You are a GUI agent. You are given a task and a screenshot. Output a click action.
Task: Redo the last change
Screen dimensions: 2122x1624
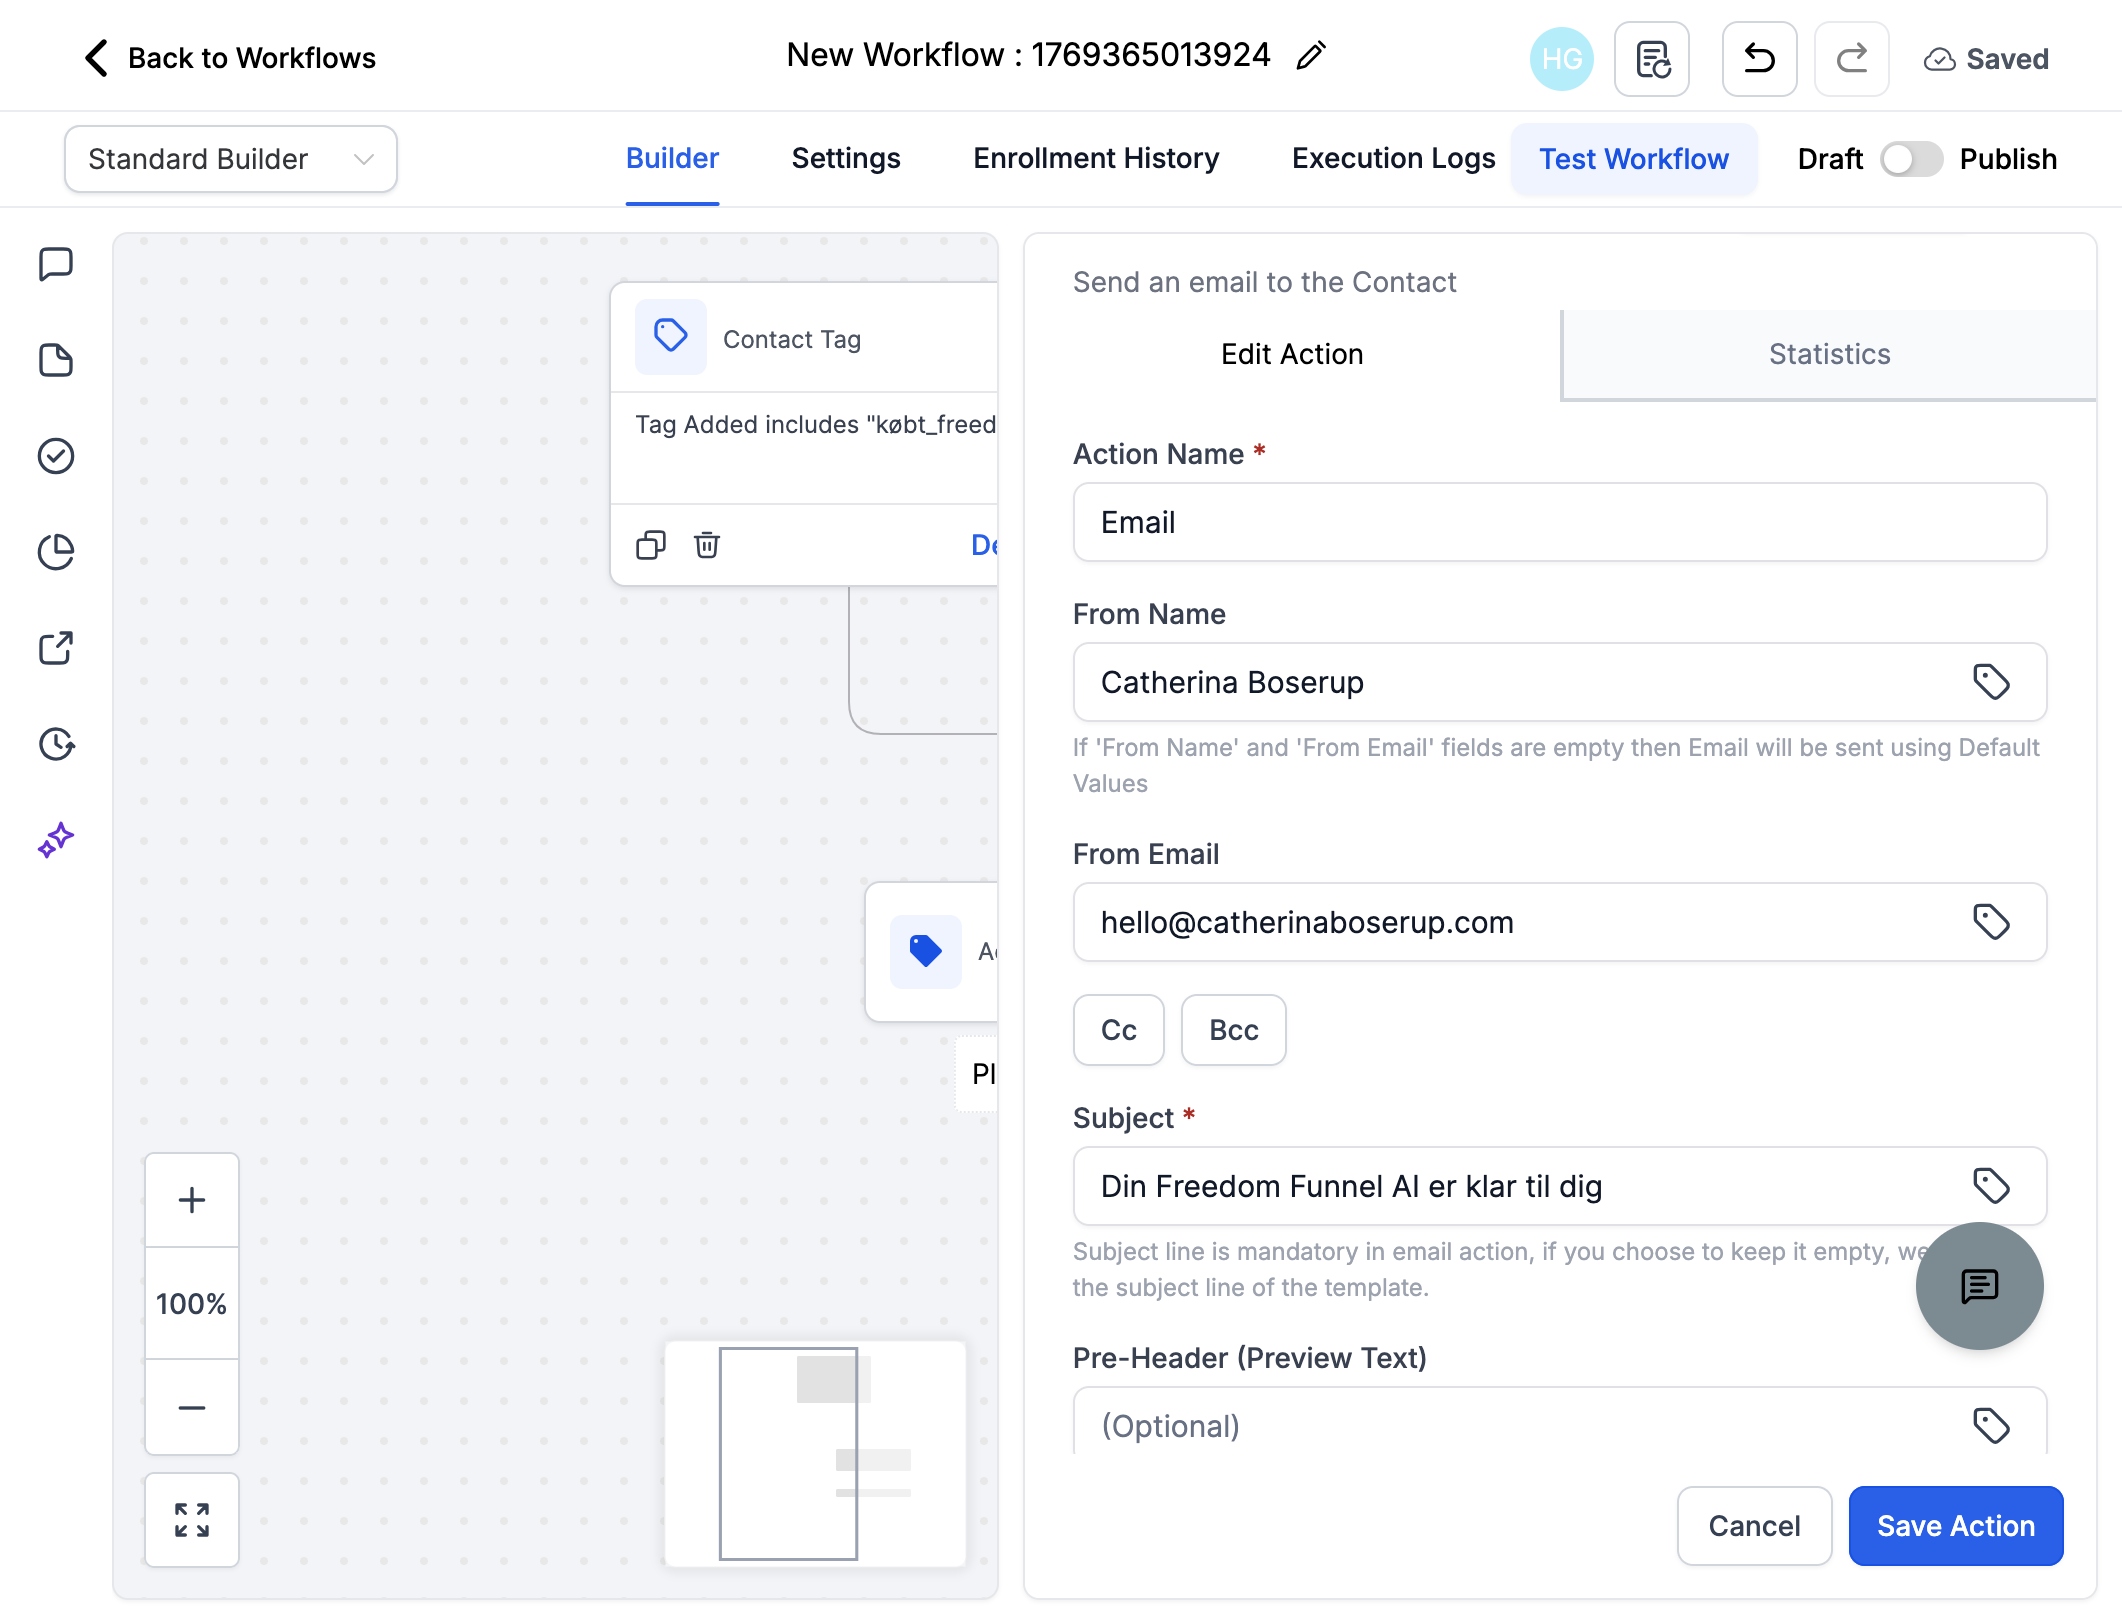(1851, 59)
